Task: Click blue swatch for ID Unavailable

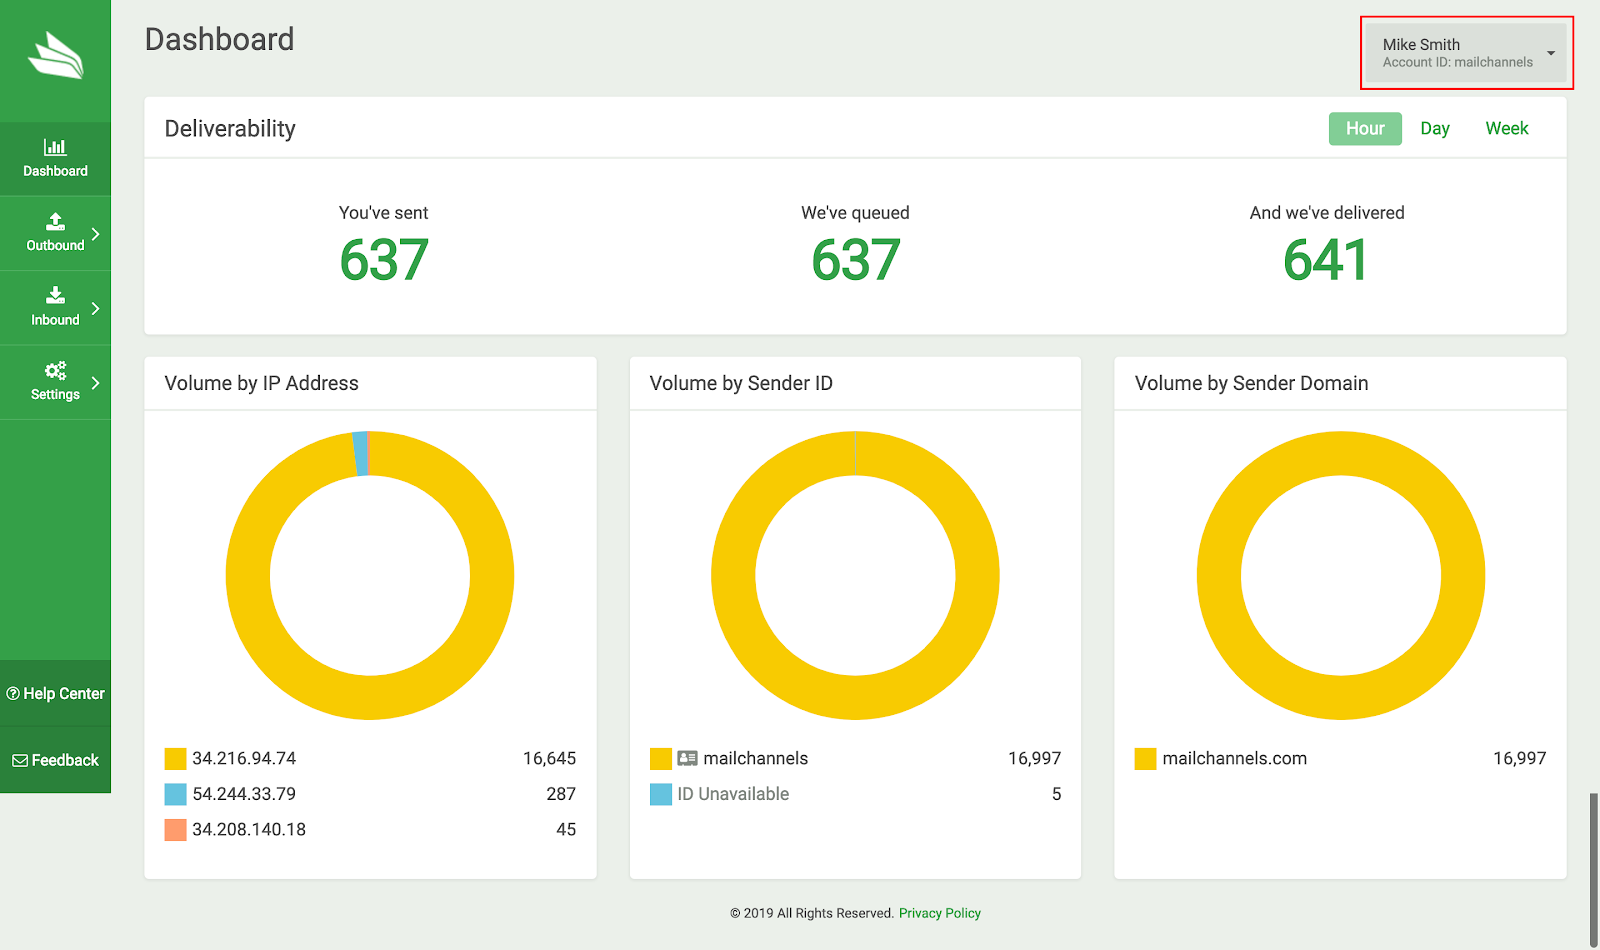Action: [660, 794]
